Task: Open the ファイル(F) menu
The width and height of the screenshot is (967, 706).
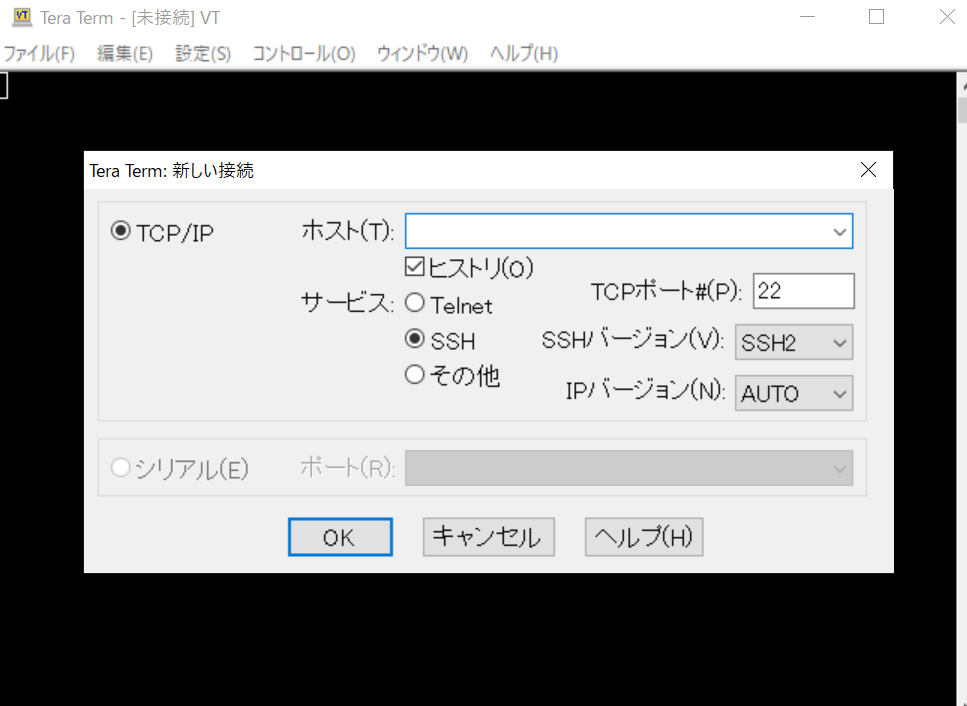Action: coord(39,54)
